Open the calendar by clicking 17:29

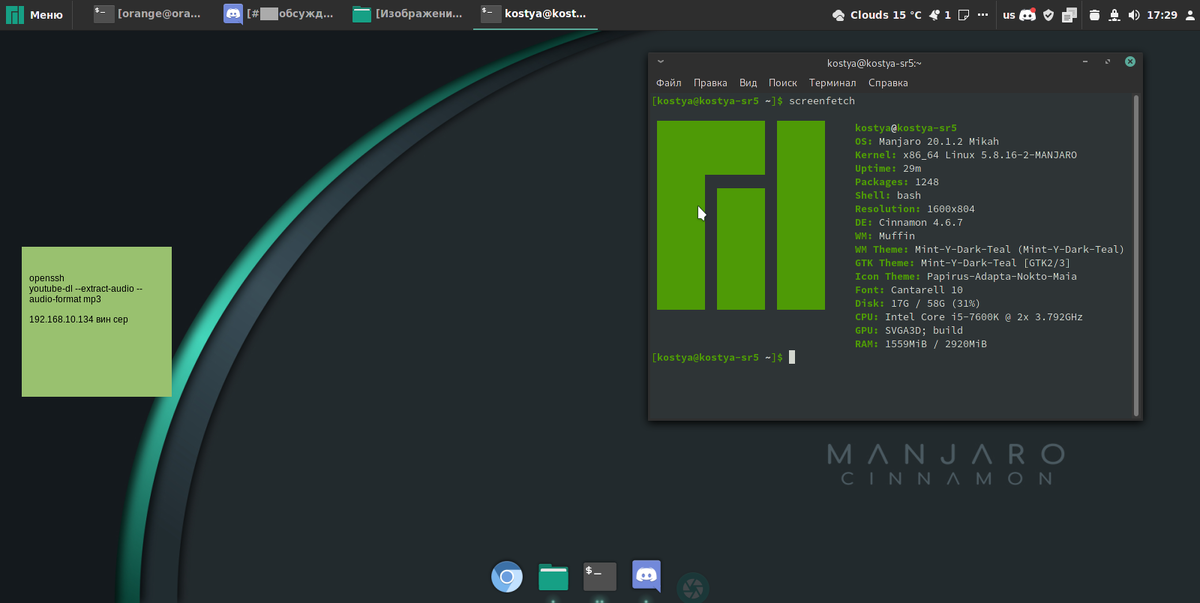pos(1162,15)
